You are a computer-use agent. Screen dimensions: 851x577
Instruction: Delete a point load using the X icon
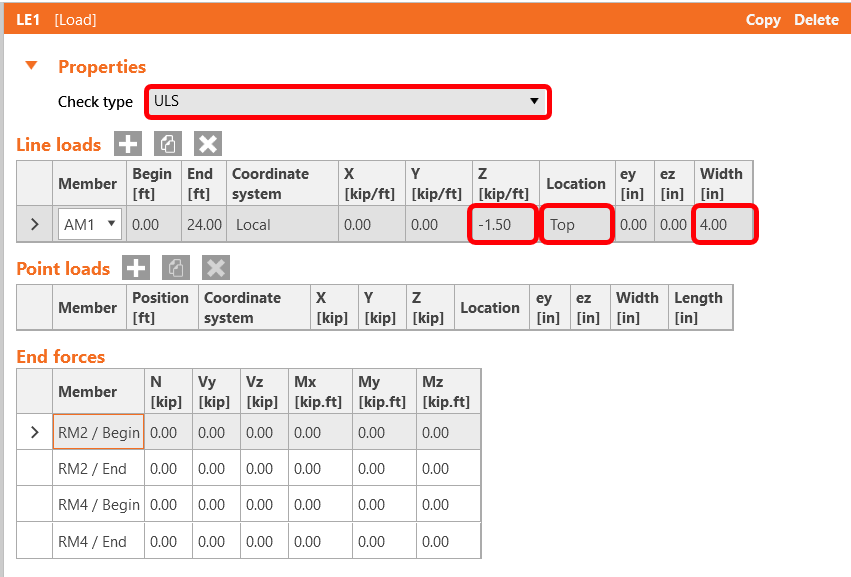point(215,268)
